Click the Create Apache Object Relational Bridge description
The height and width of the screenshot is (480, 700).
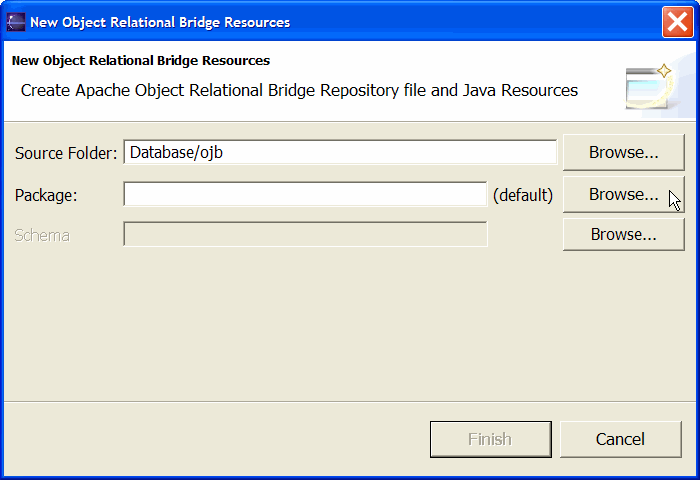coord(299,91)
